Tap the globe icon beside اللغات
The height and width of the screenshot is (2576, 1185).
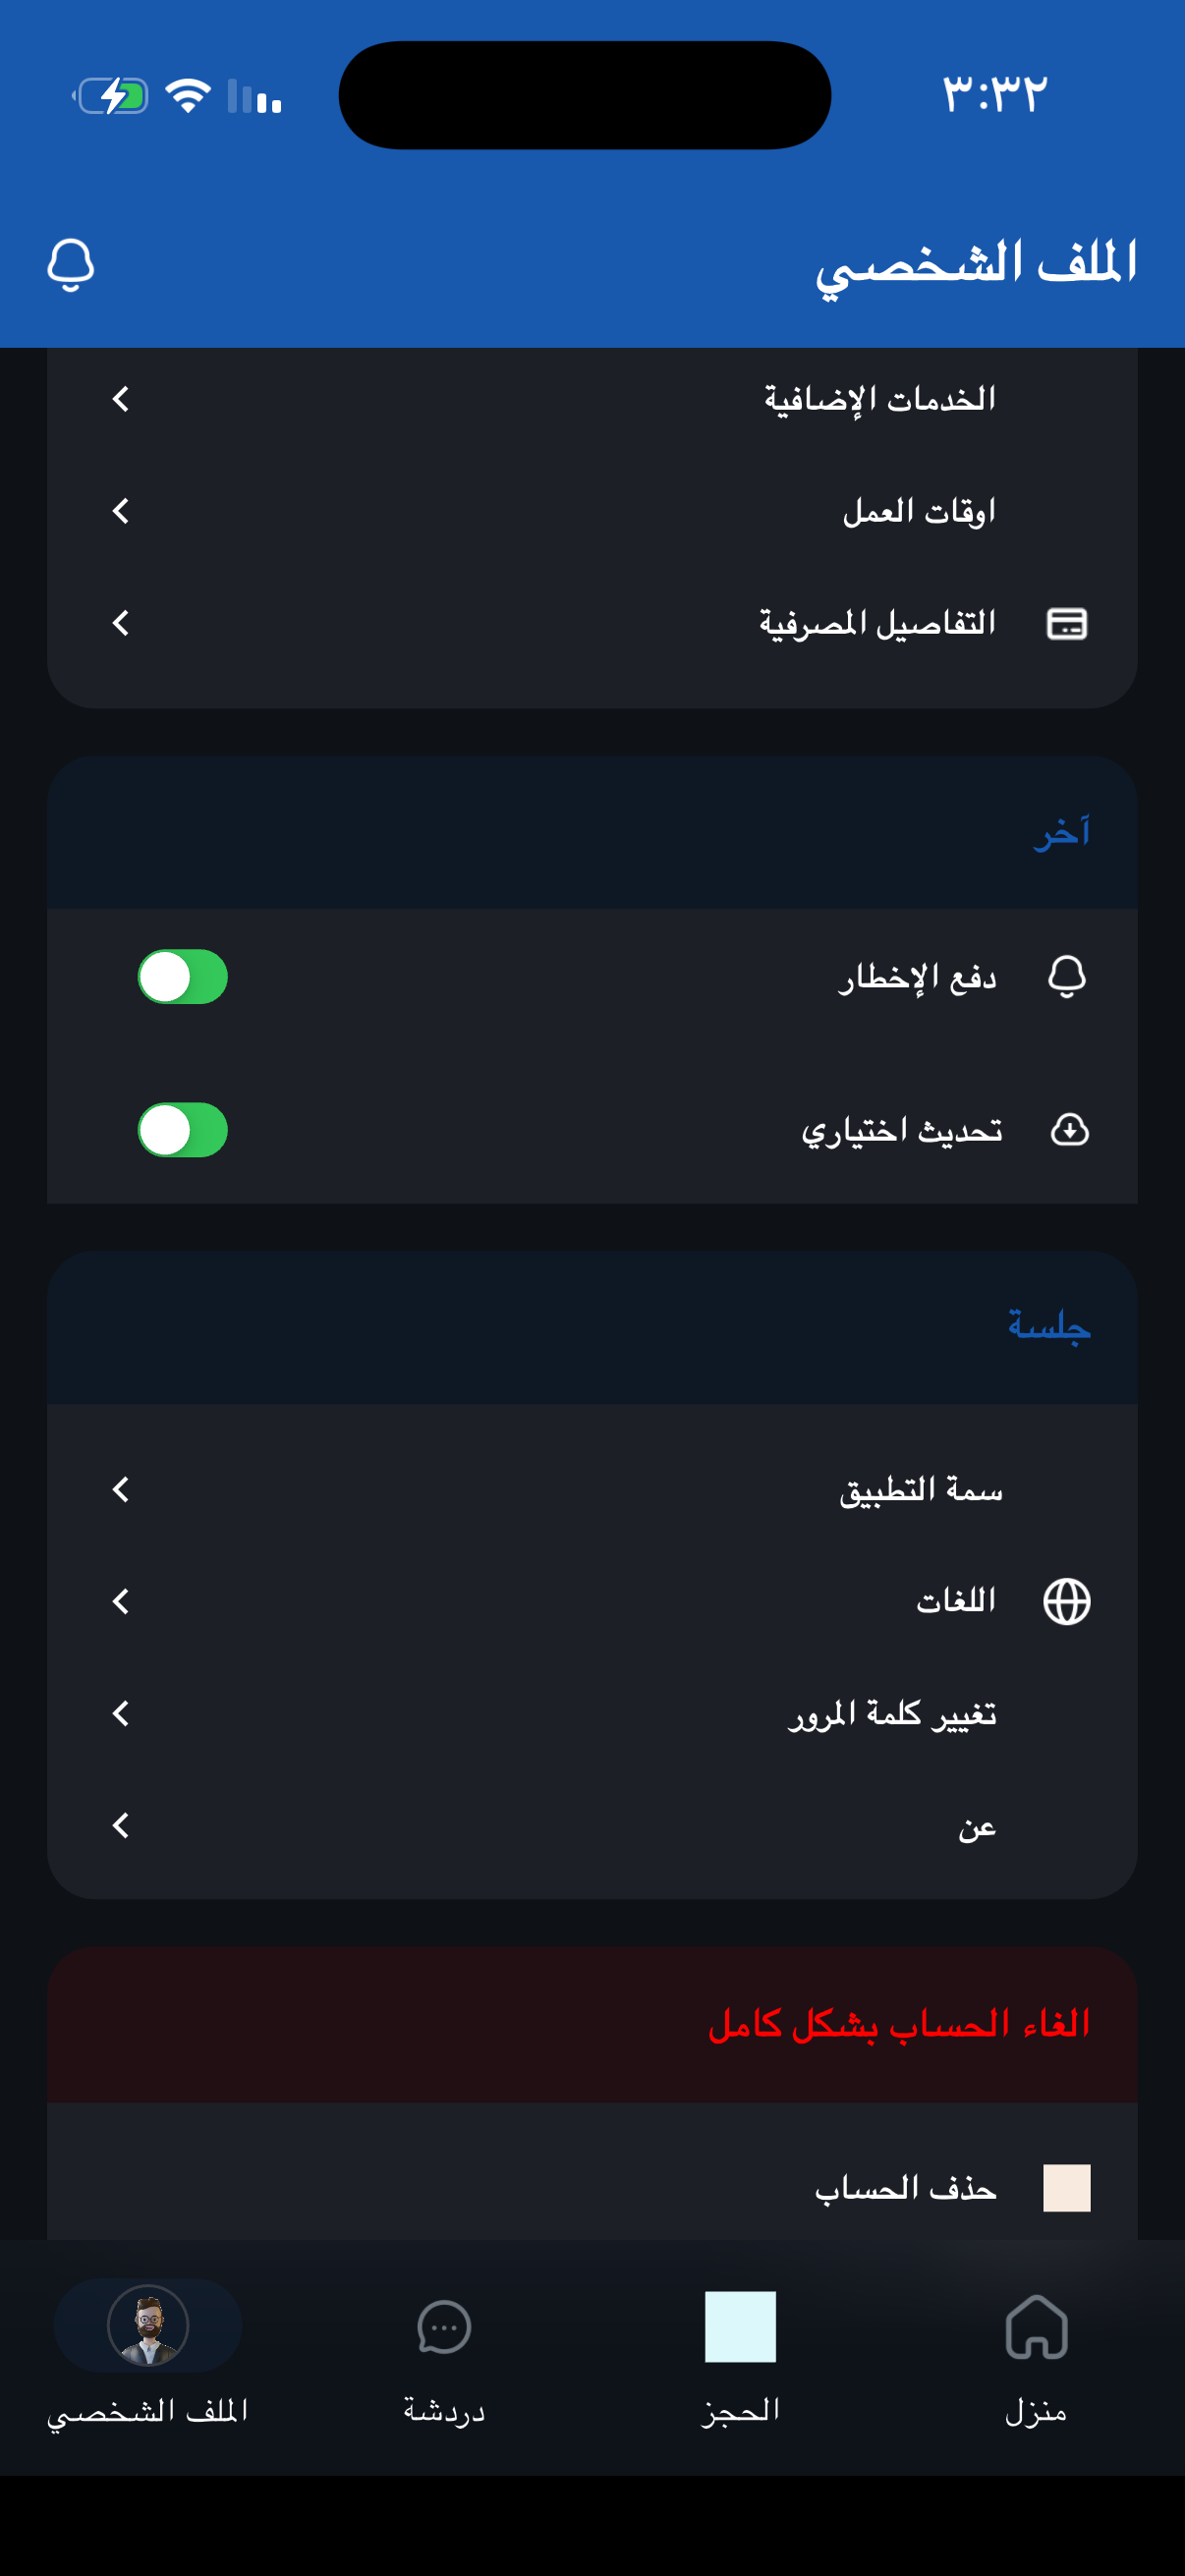(x=1066, y=1601)
